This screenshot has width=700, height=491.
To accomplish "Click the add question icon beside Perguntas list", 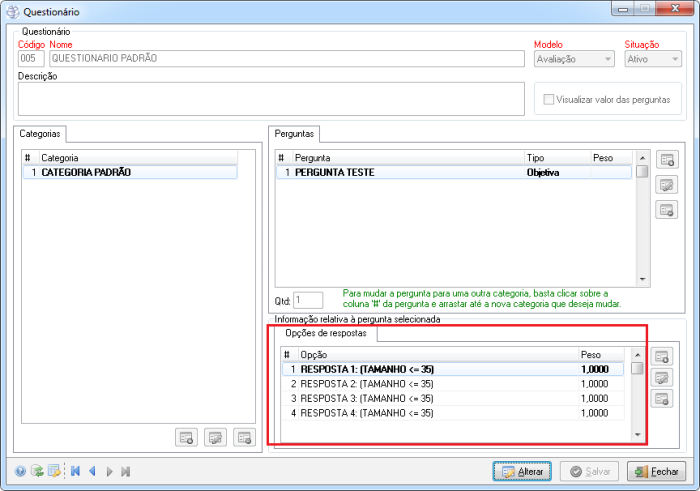I will point(667,160).
